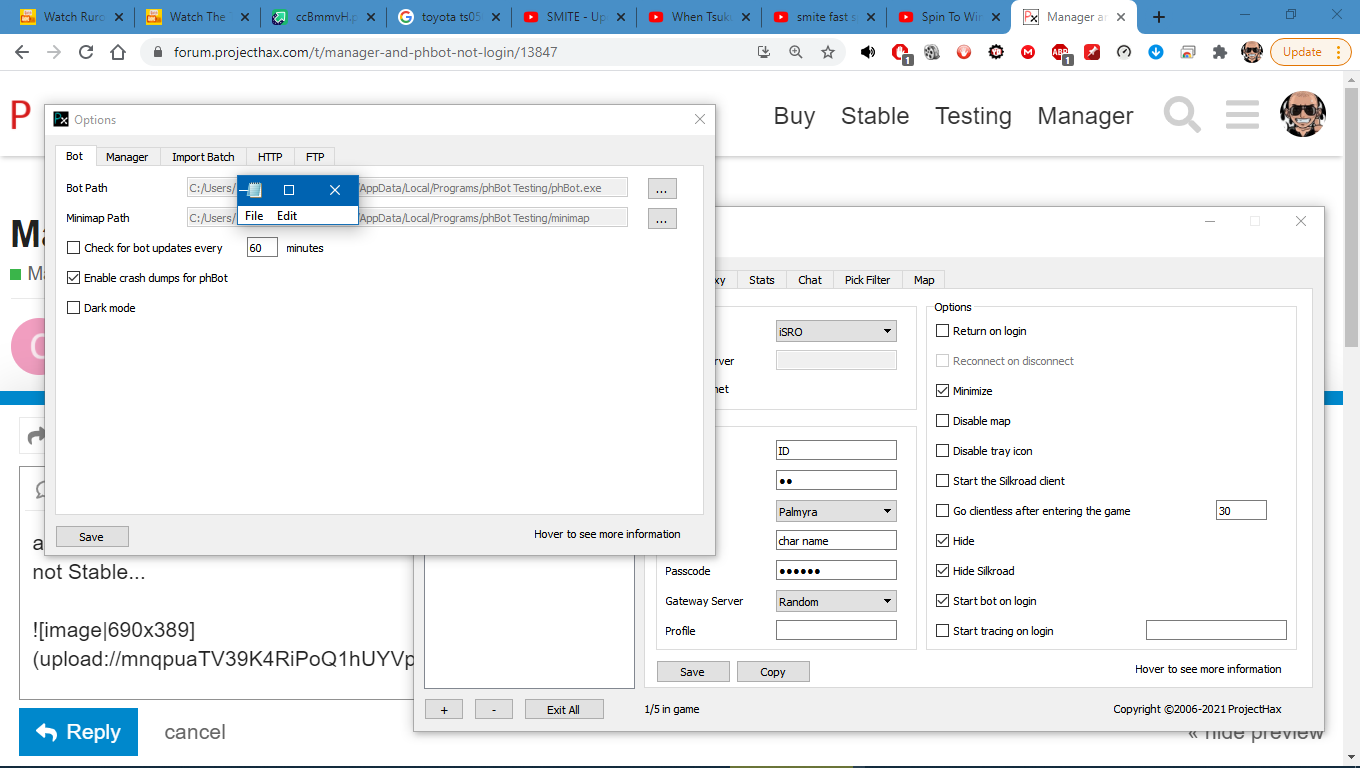
Task: Uncheck Hide Silkroad option
Action: pyautogui.click(x=942, y=571)
